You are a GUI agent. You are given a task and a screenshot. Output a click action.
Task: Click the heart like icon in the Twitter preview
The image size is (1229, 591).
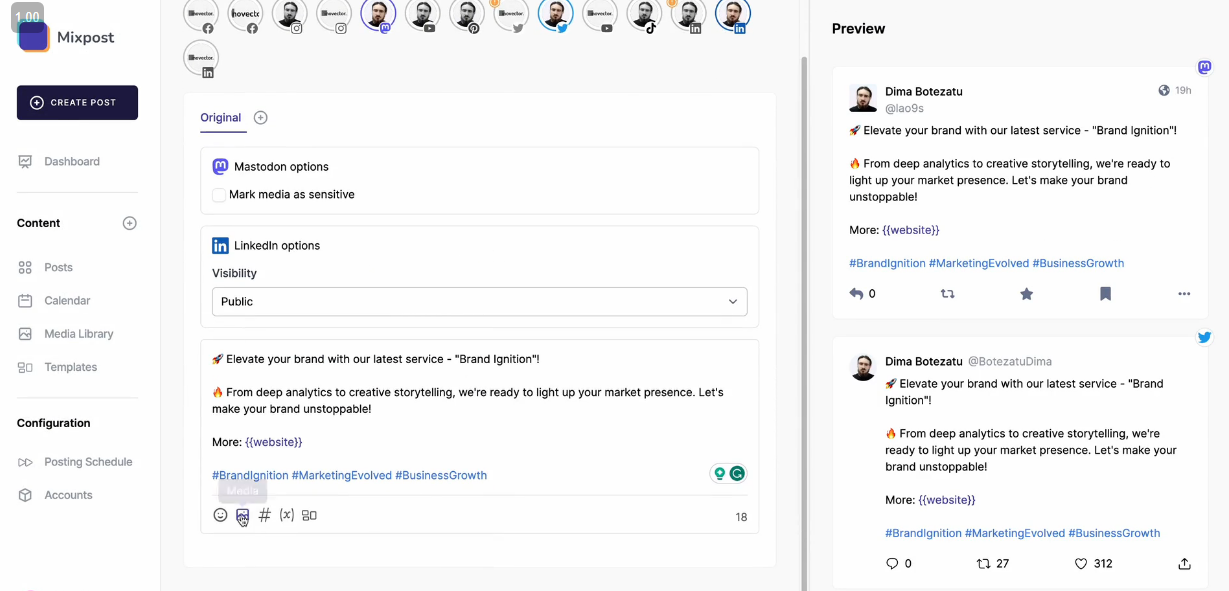1080,564
